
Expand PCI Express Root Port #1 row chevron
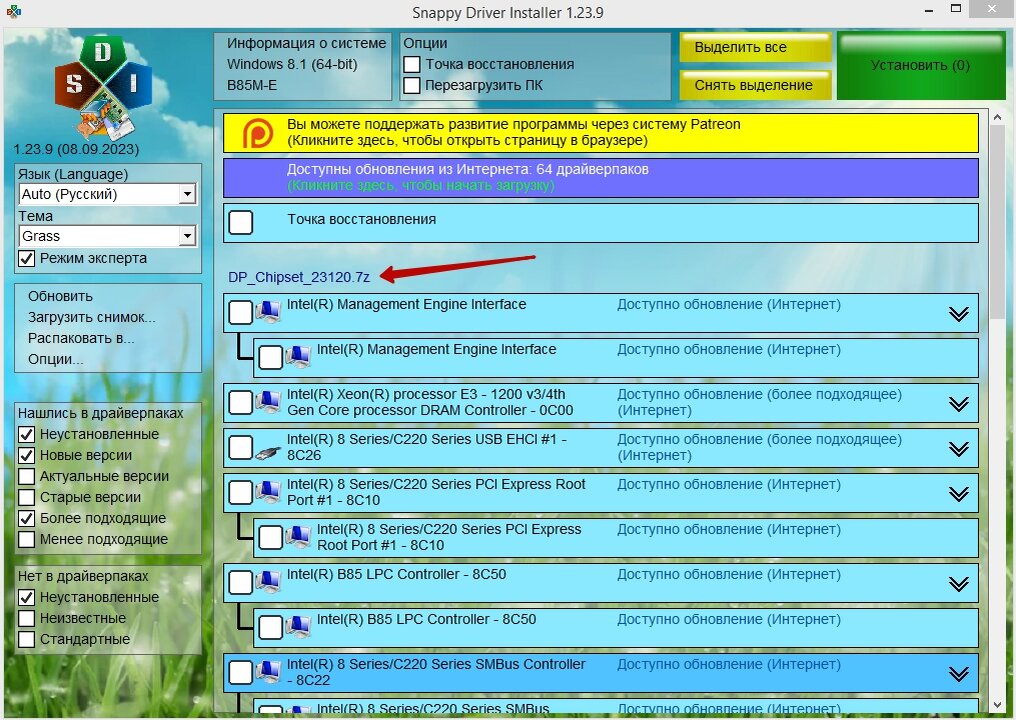959,494
